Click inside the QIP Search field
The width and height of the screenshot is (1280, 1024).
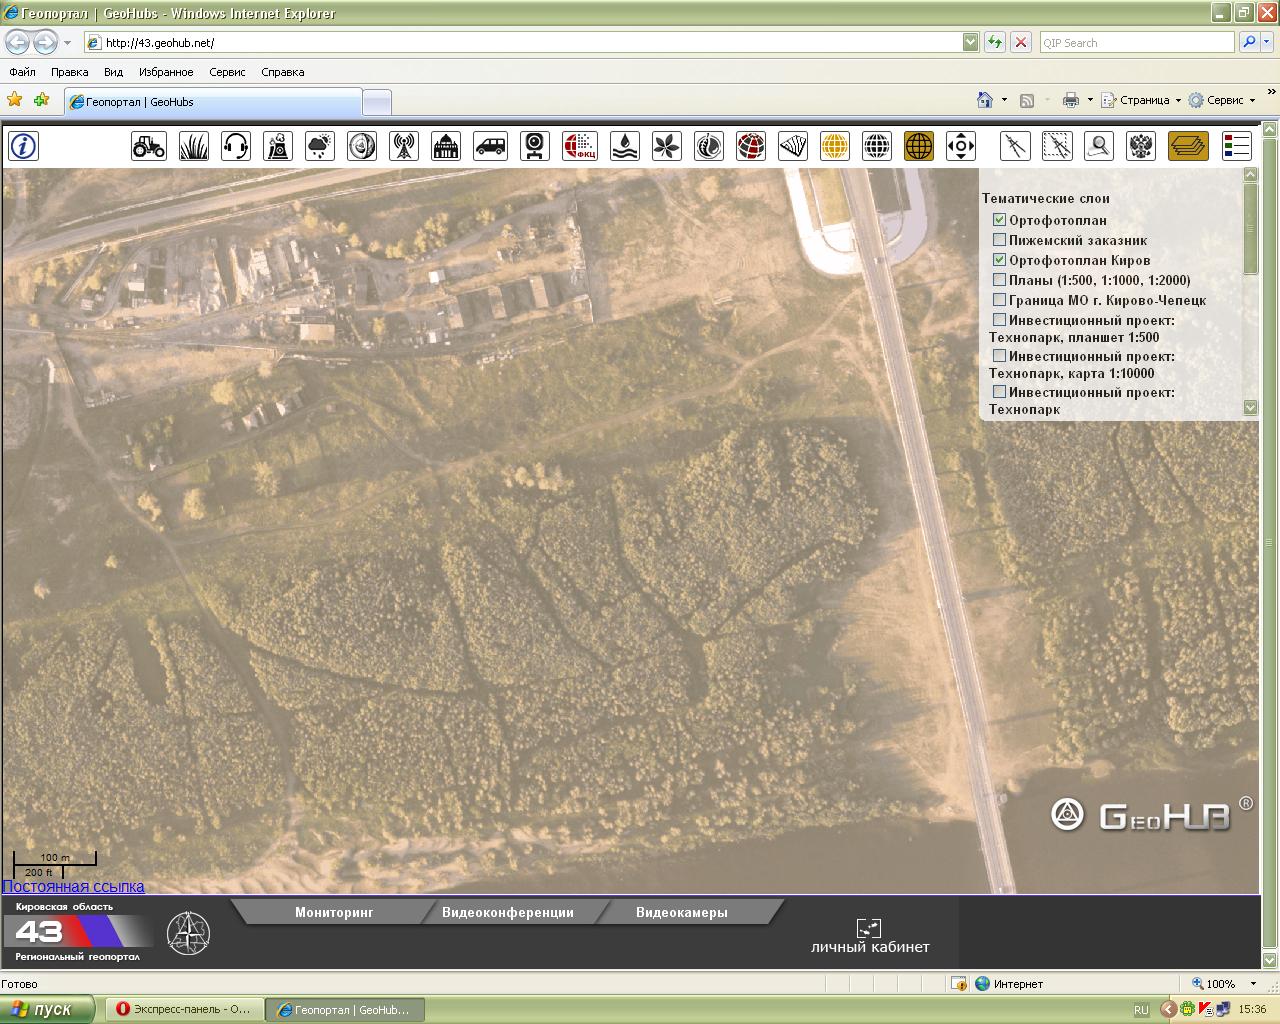tap(1136, 43)
